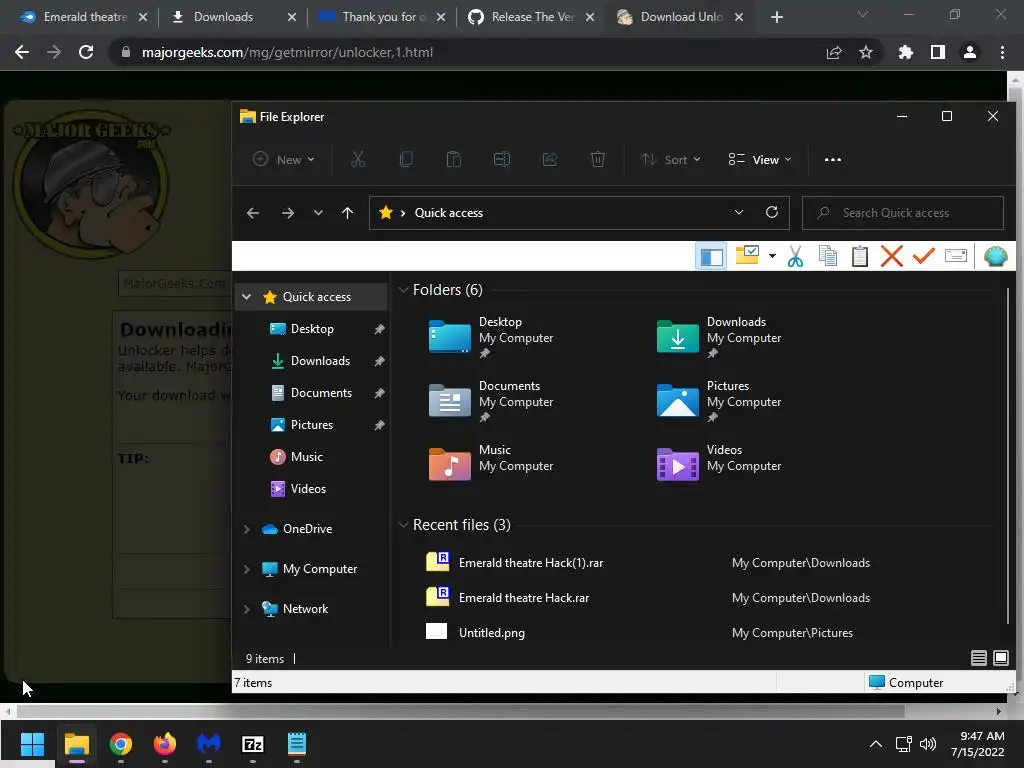Go up one folder level

347,213
